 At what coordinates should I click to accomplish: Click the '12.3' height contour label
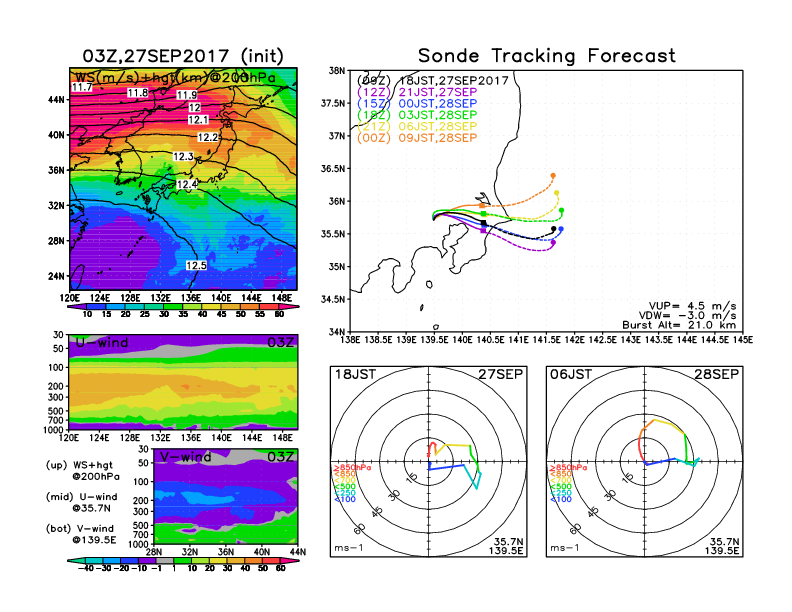pyautogui.click(x=183, y=157)
